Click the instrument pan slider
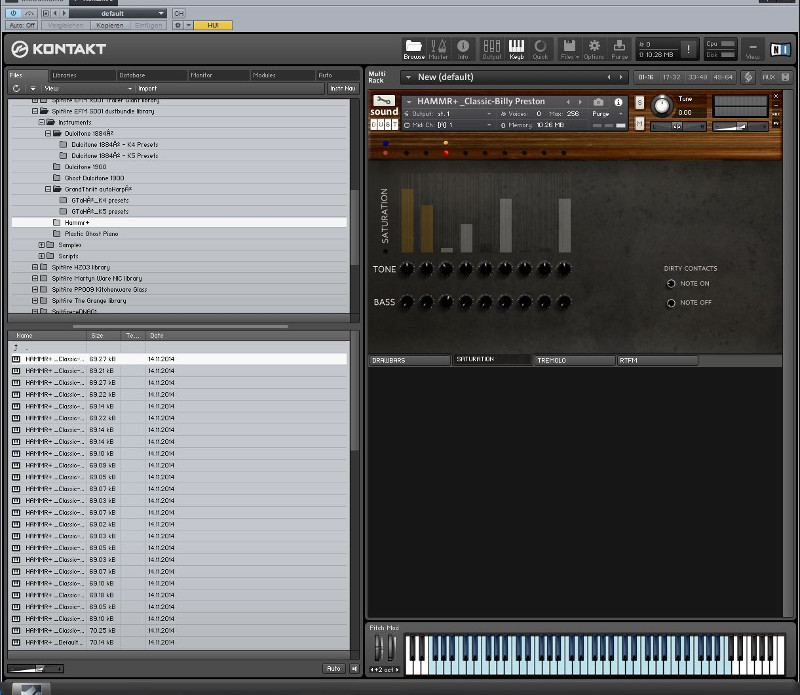 click(x=679, y=126)
